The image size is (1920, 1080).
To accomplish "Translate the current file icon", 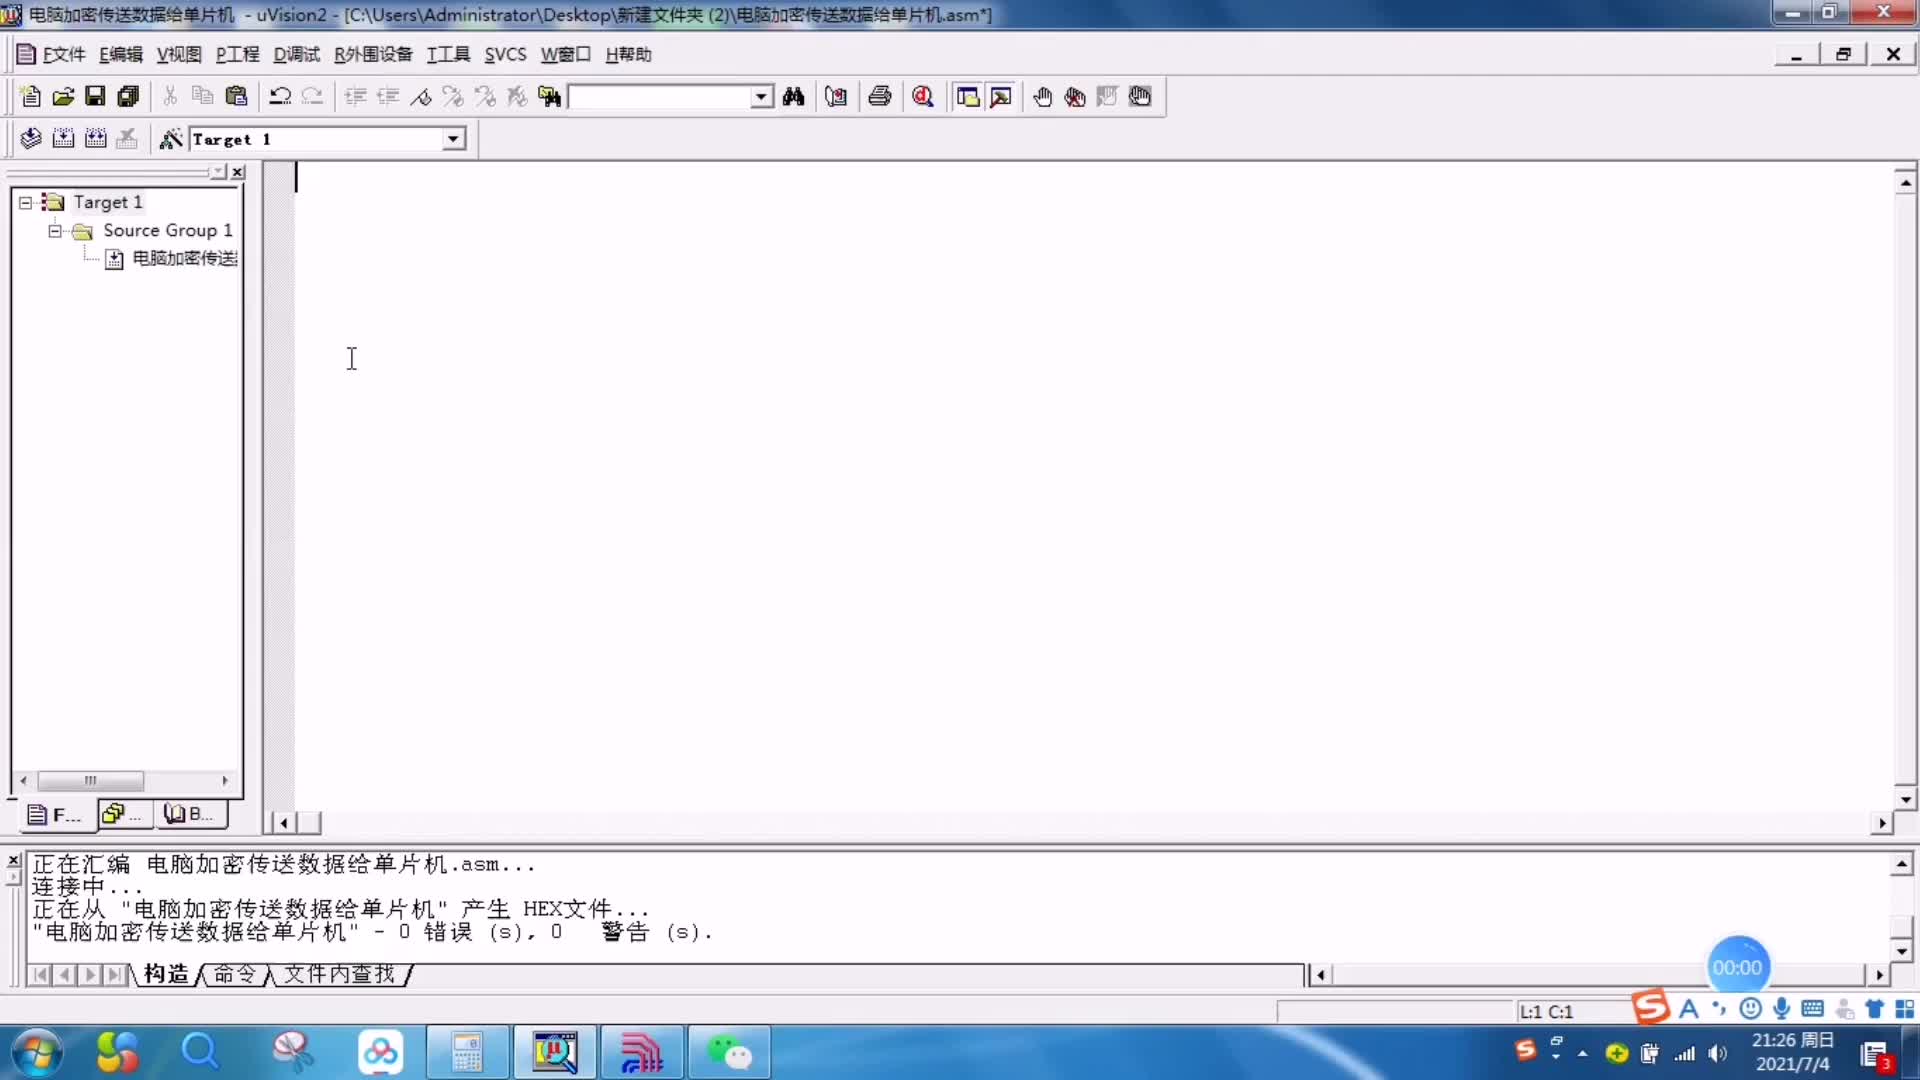I will click(x=30, y=138).
